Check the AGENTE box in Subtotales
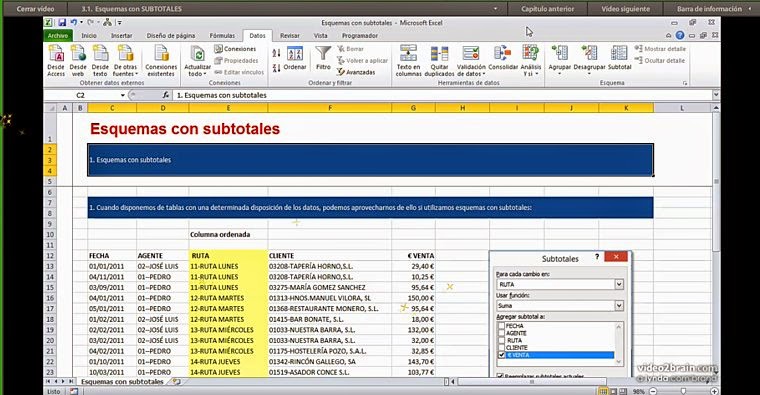Screen dimensions: 760x395 pyautogui.click(x=502, y=333)
